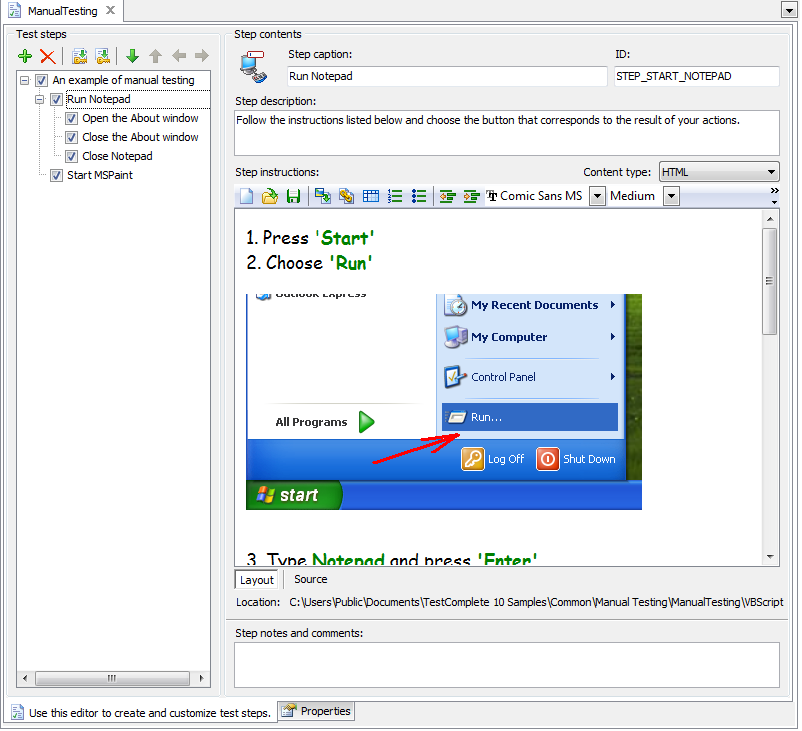Toggle 'Open the About window' checkbox
The width and height of the screenshot is (802, 731).
(x=72, y=119)
